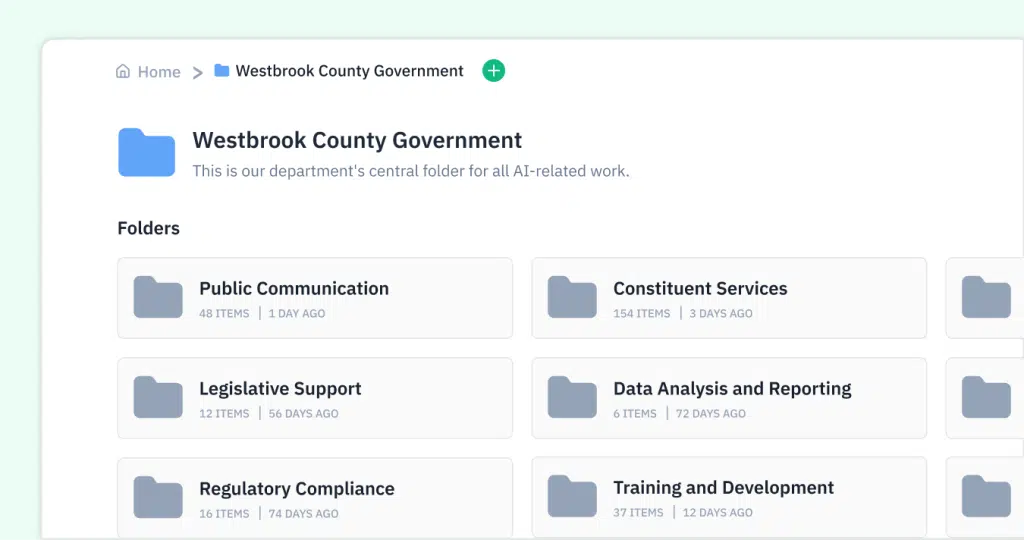Click the small blue breadcrumb folder icon
Screen dimensions: 1024x540
click(222, 71)
